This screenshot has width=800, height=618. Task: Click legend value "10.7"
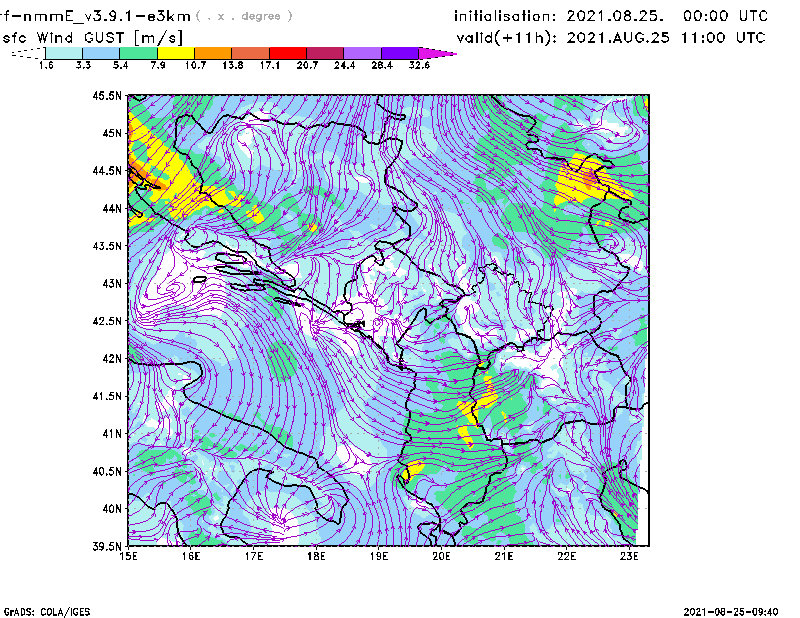point(195,65)
